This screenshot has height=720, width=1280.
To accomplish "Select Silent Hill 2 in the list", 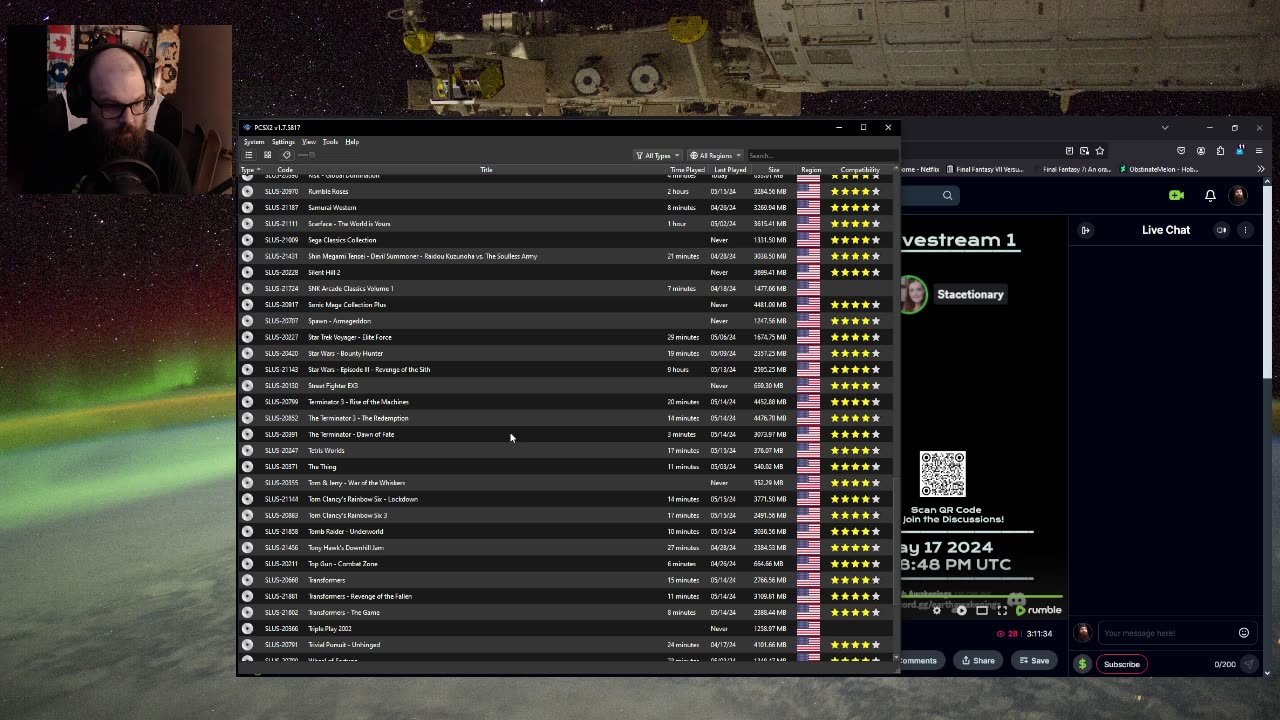I will [567, 272].
